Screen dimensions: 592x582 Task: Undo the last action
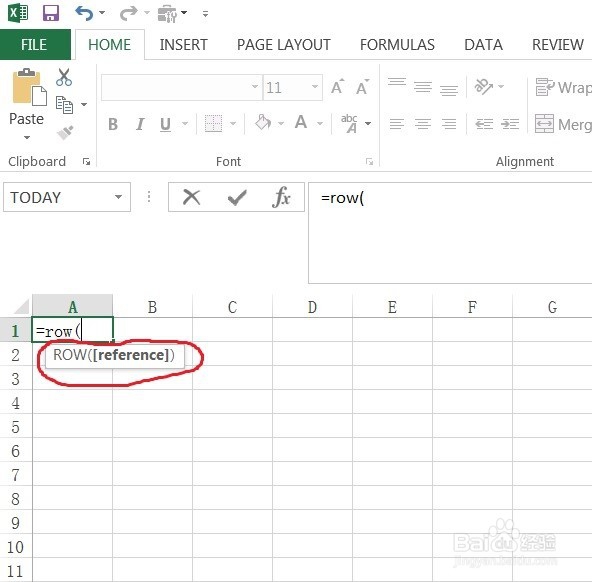(x=84, y=13)
